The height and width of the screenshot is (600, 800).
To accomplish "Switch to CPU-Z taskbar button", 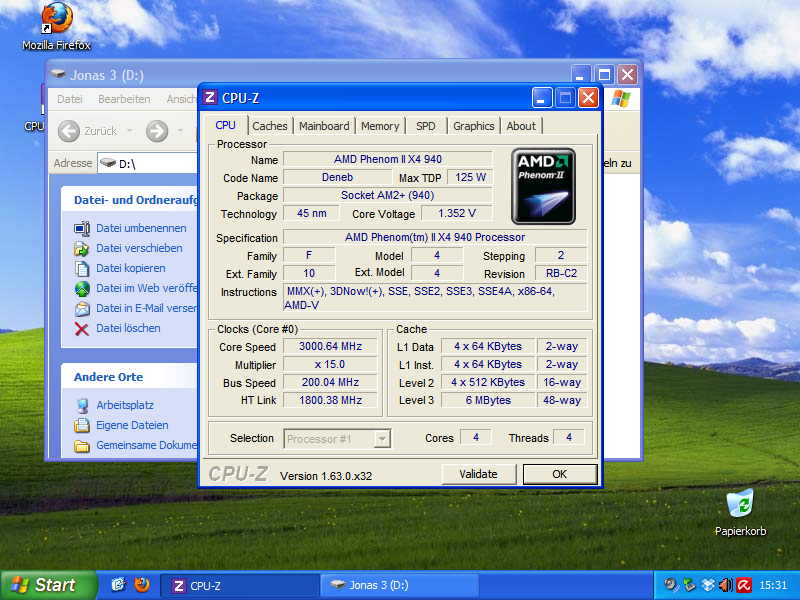I will point(240,585).
